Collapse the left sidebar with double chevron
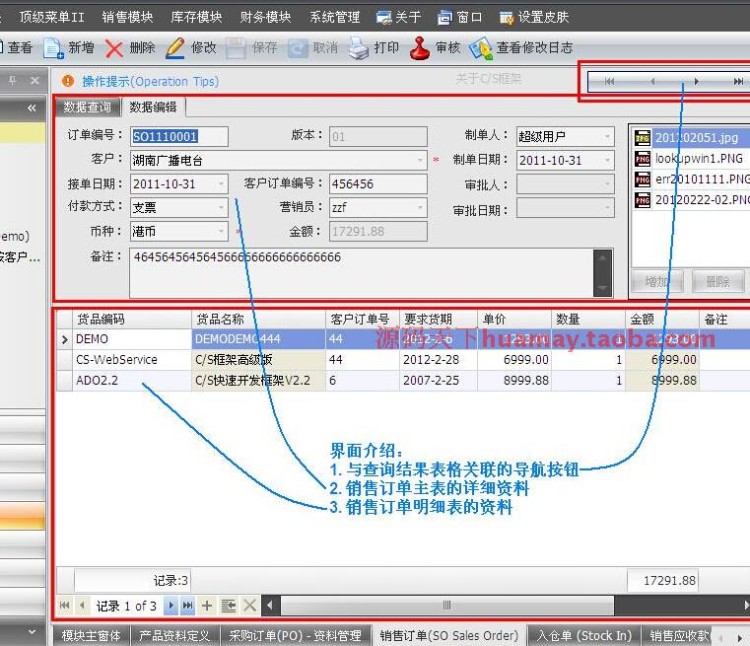The height and width of the screenshot is (646, 750). point(31,108)
